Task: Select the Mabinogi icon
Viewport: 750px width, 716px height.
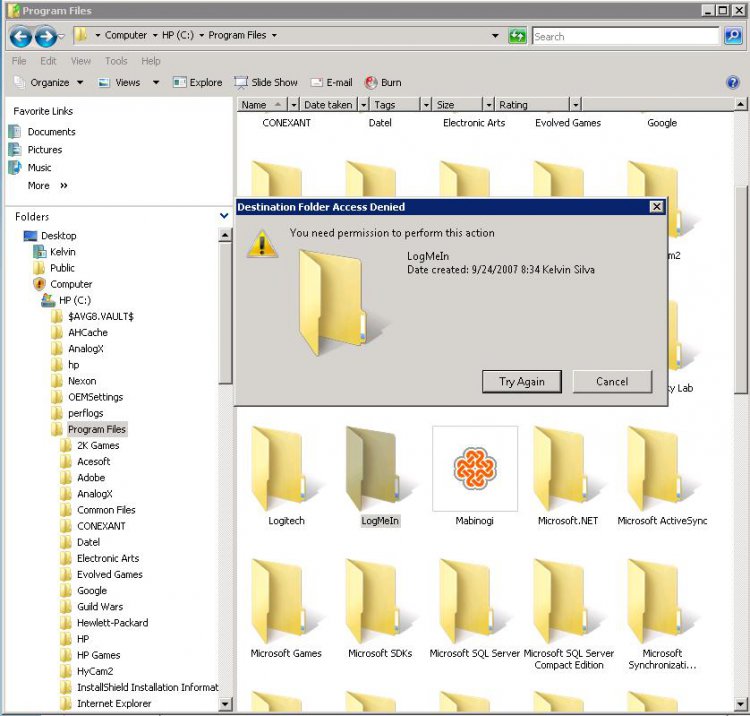Action: (474, 469)
